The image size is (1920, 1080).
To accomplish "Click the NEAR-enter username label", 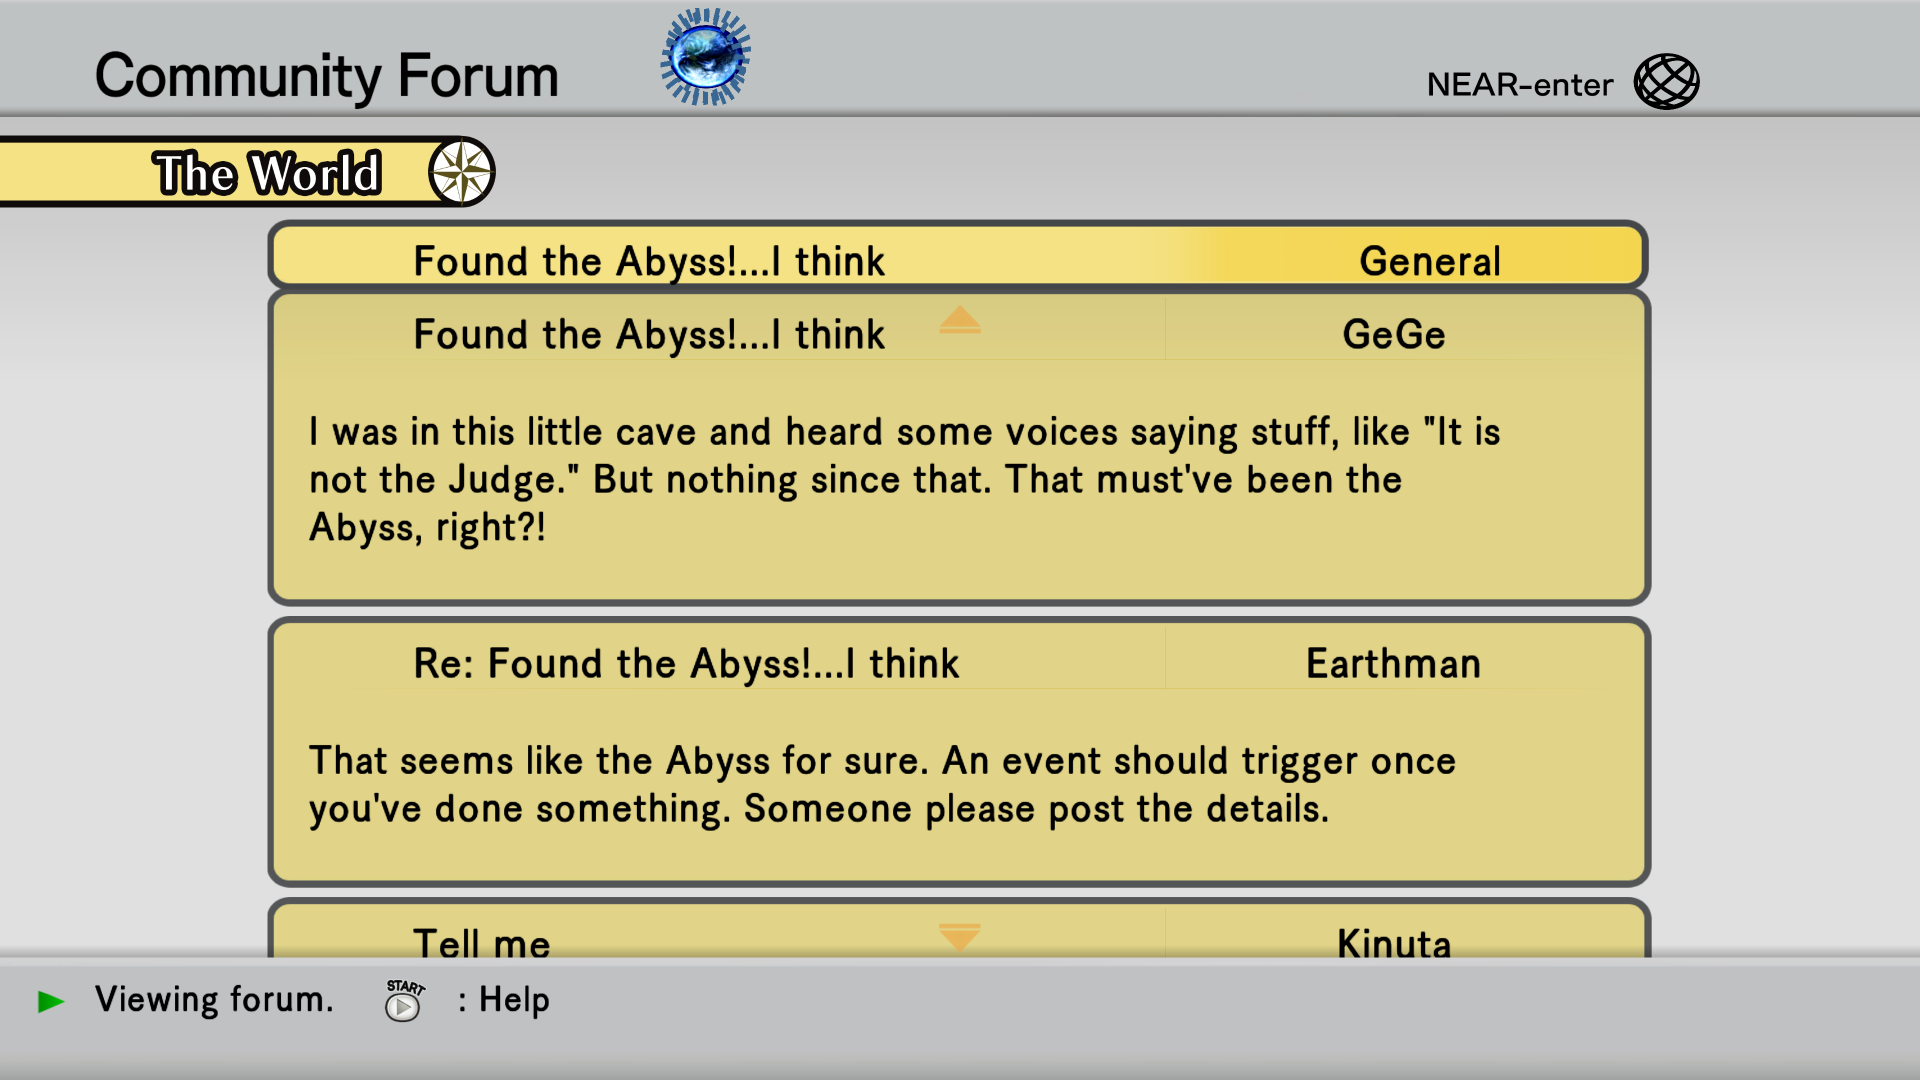I will pyautogui.click(x=1519, y=85).
